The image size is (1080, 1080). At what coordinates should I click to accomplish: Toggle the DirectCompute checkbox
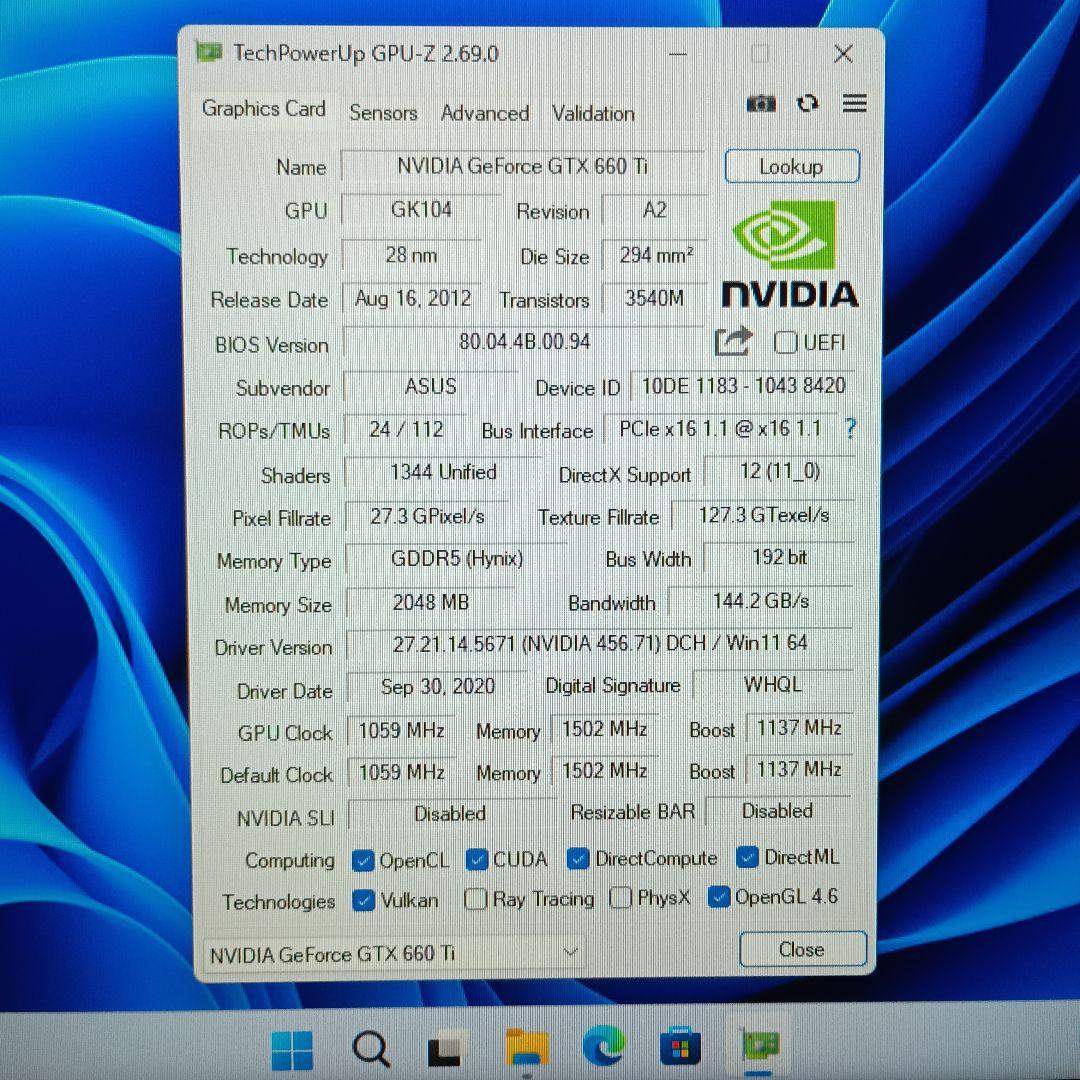[578, 858]
